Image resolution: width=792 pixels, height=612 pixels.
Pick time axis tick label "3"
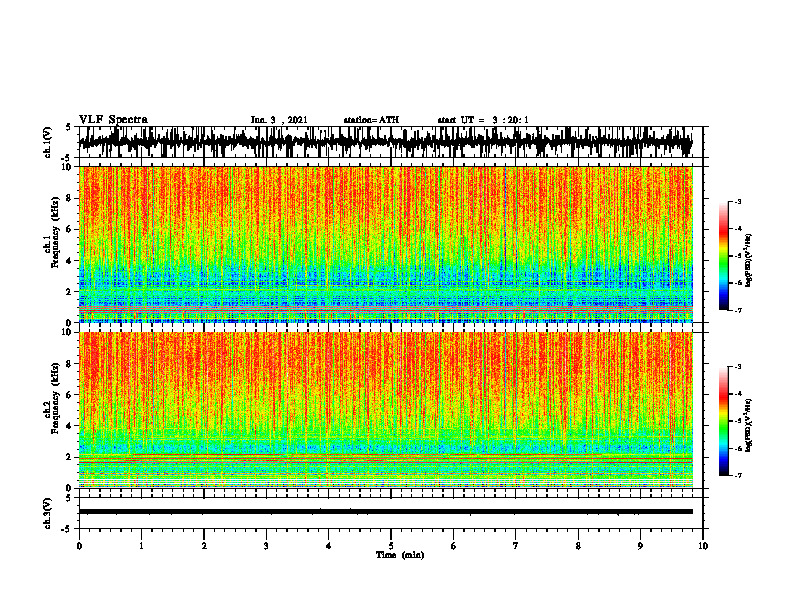click(266, 546)
